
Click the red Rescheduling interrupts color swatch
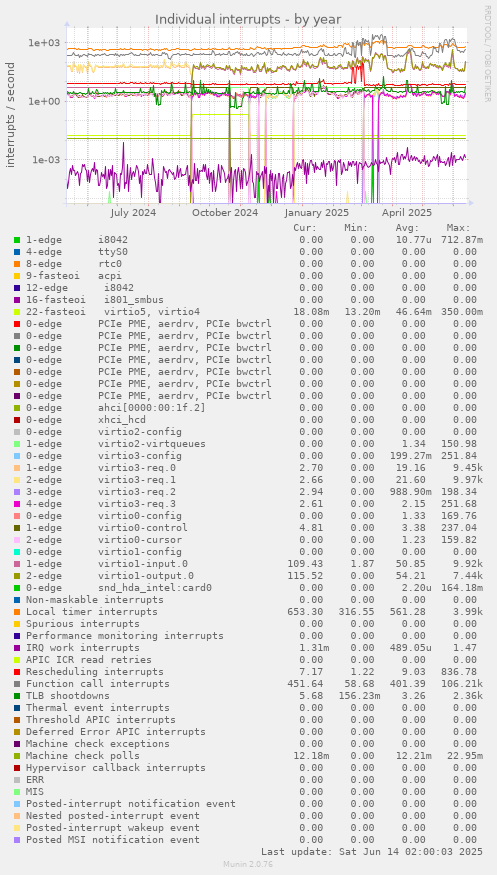[x=17, y=672]
